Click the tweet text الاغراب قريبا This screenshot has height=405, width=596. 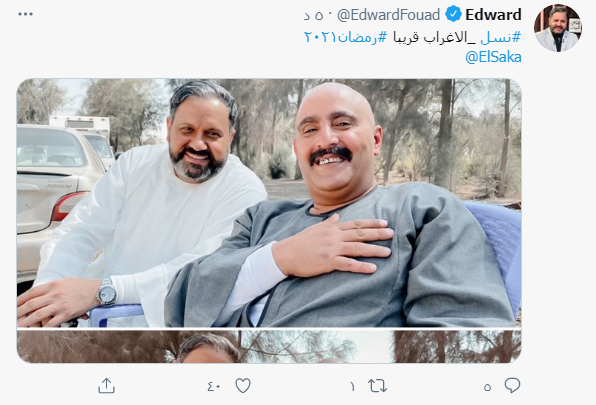coord(434,37)
